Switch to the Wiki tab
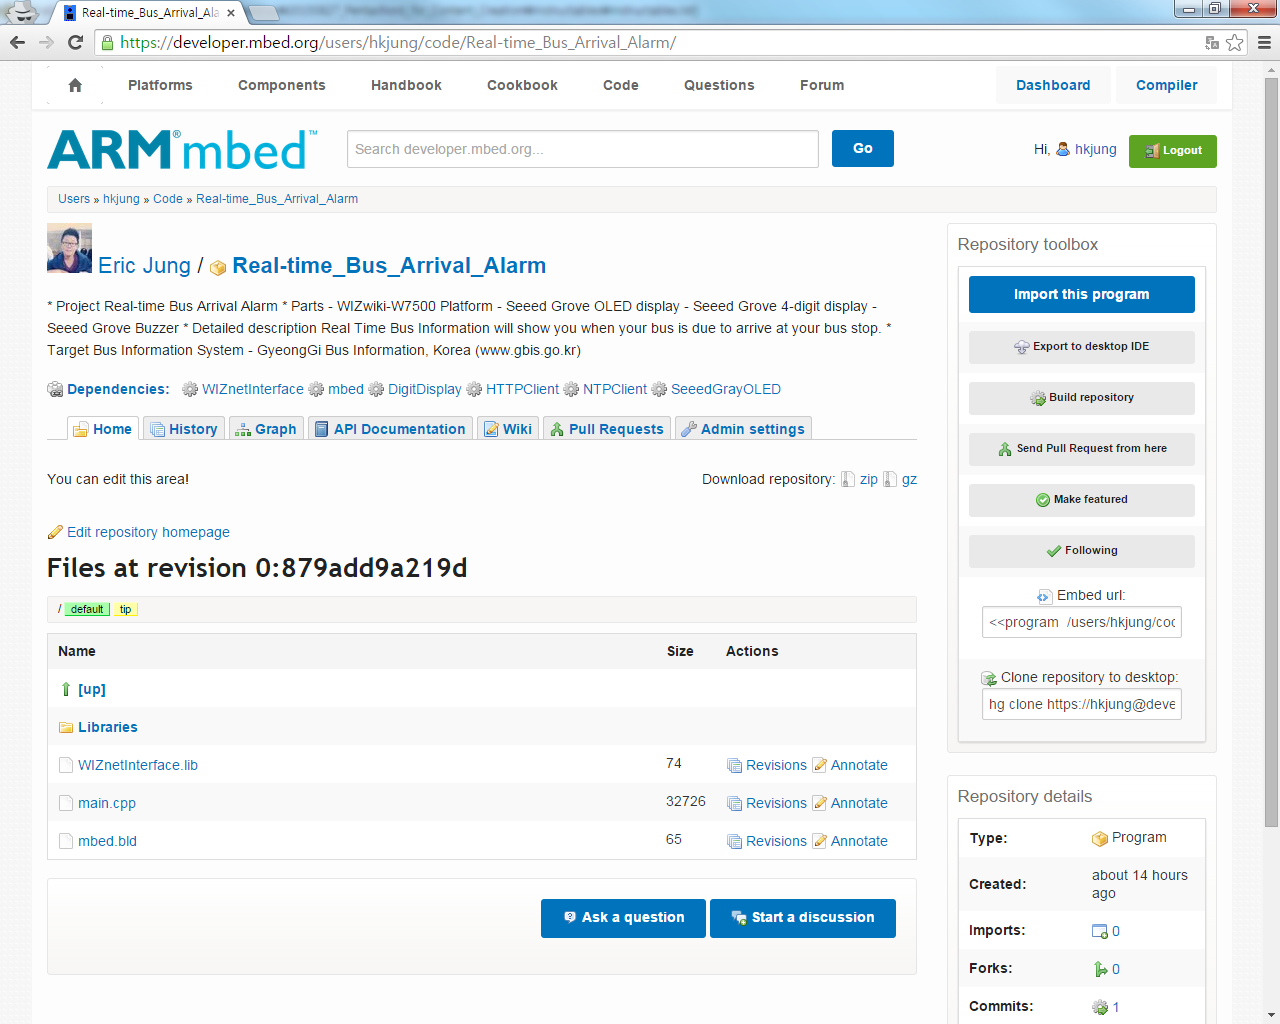 click(x=507, y=428)
